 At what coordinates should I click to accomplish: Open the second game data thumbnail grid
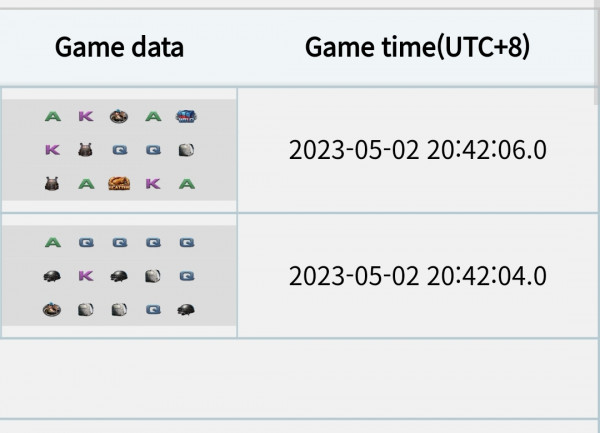pyautogui.click(x=119, y=276)
